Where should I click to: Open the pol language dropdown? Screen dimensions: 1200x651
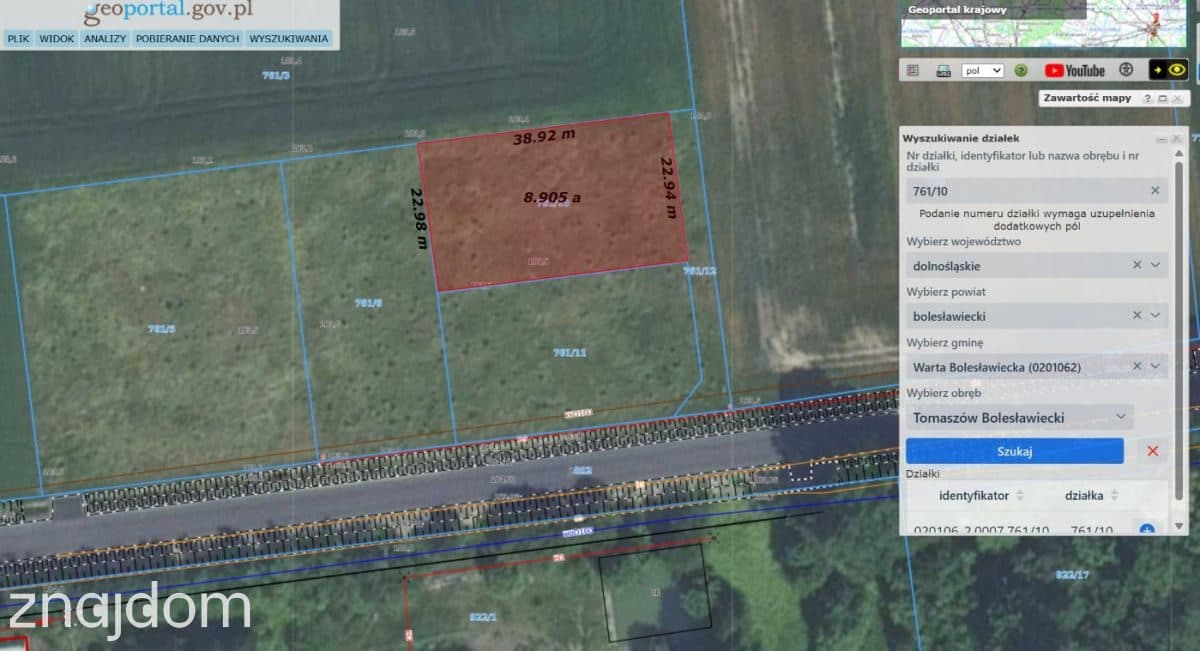983,71
